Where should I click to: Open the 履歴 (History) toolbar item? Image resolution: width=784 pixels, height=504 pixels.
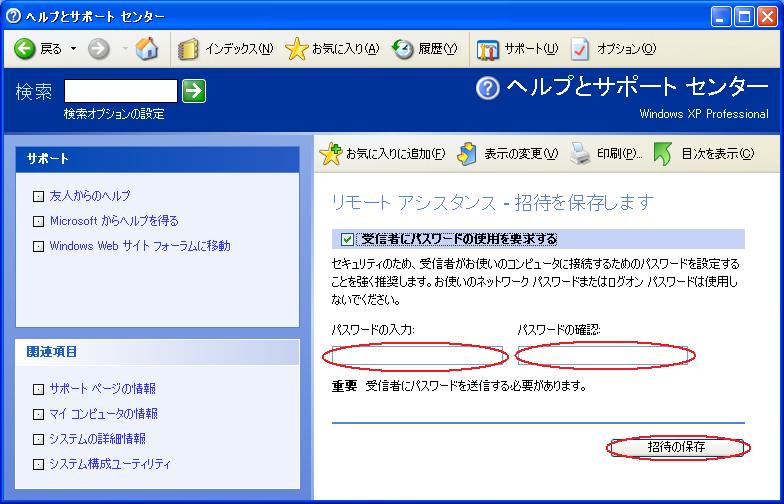[403, 49]
